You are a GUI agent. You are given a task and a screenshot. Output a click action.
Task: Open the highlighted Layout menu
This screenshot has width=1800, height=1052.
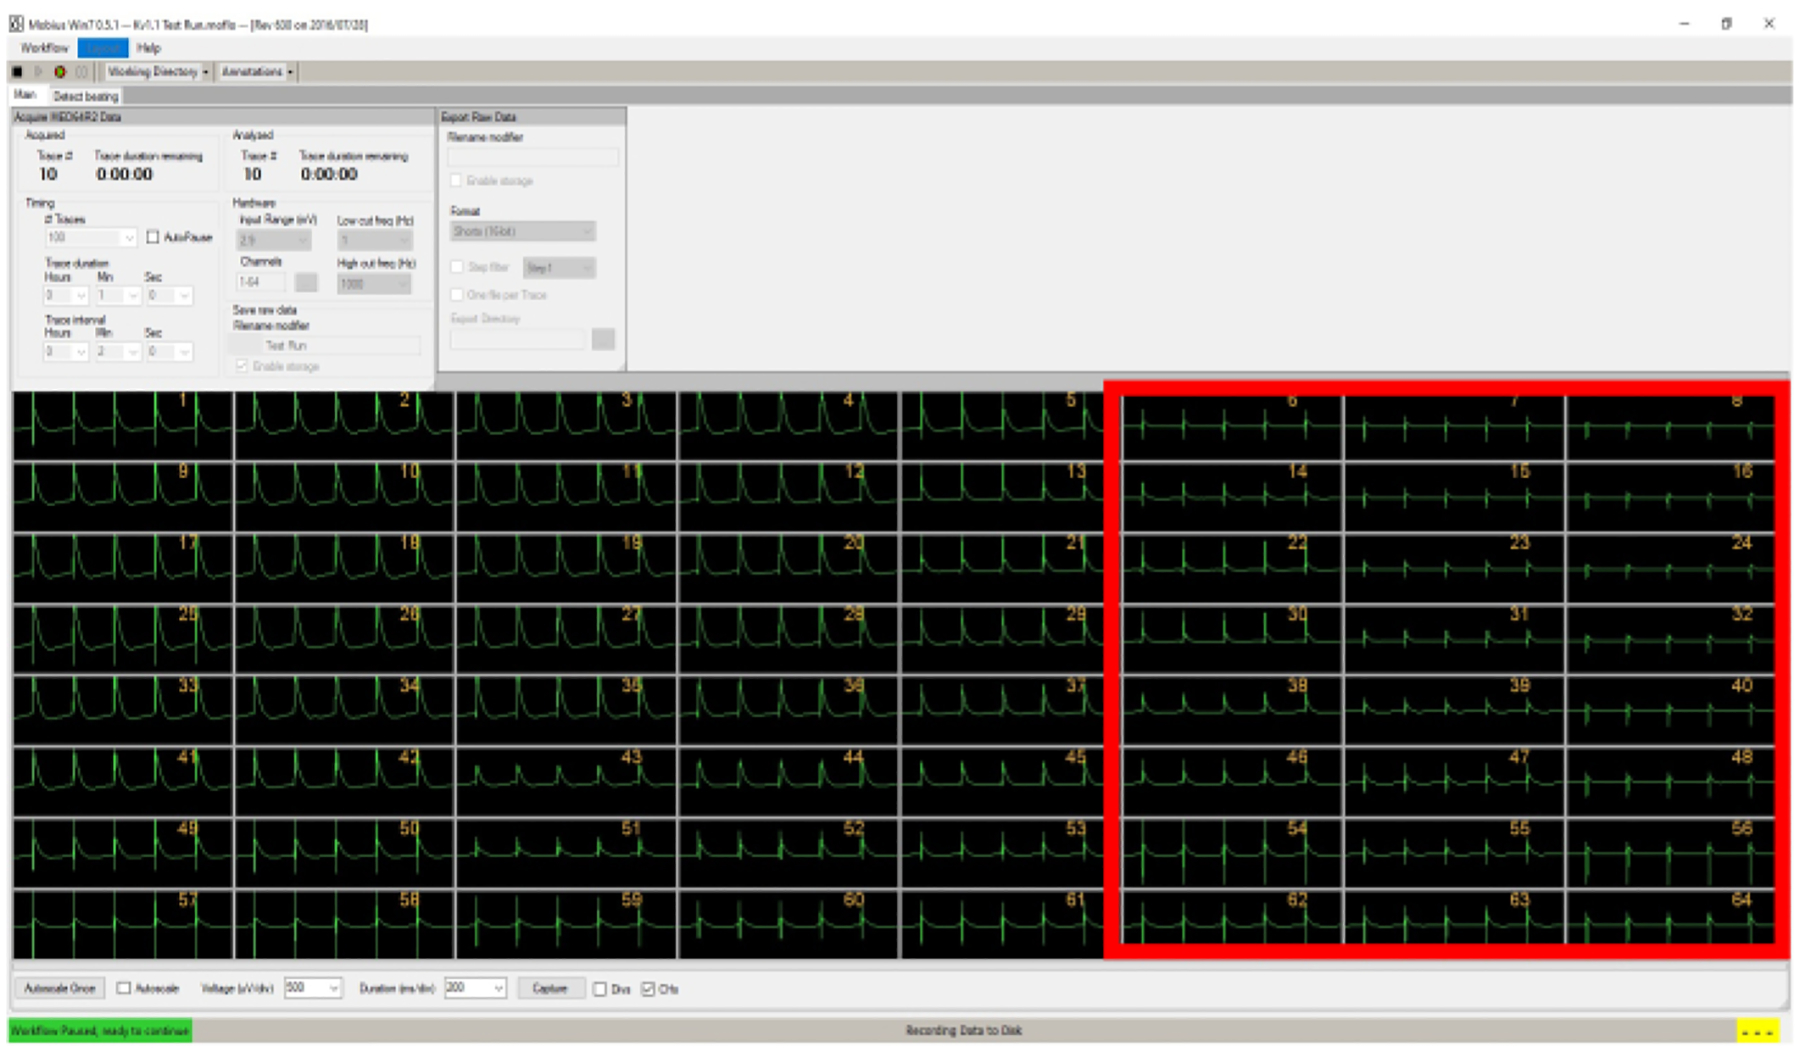point(103,48)
